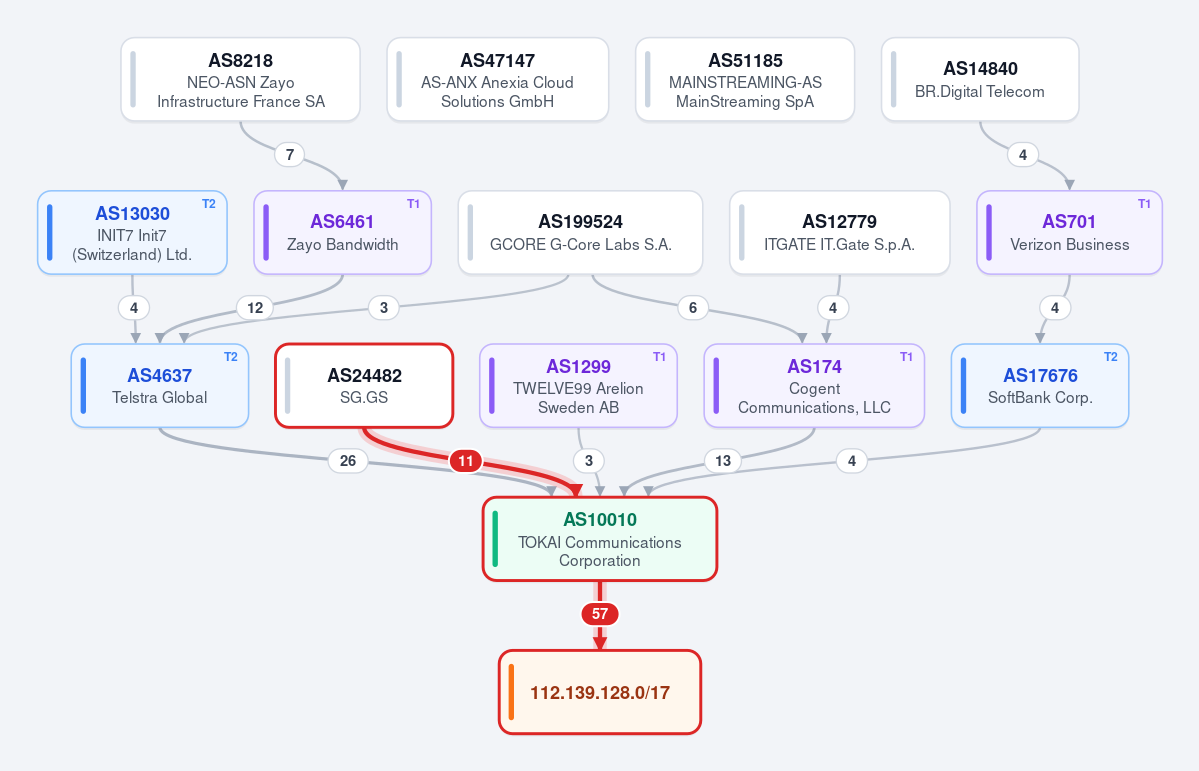Click the T1 badge on AS6461
The height and width of the screenshot is (771, 1199).
point(413,203)
